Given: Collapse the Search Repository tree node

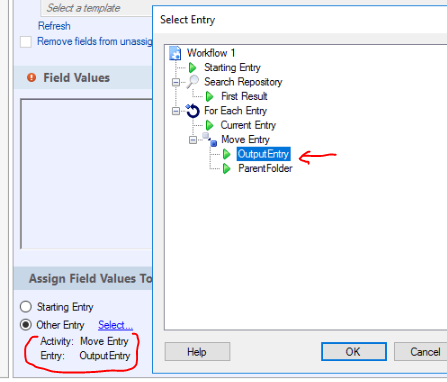Looking at the screenshot, I should click(x=176, y=82).
